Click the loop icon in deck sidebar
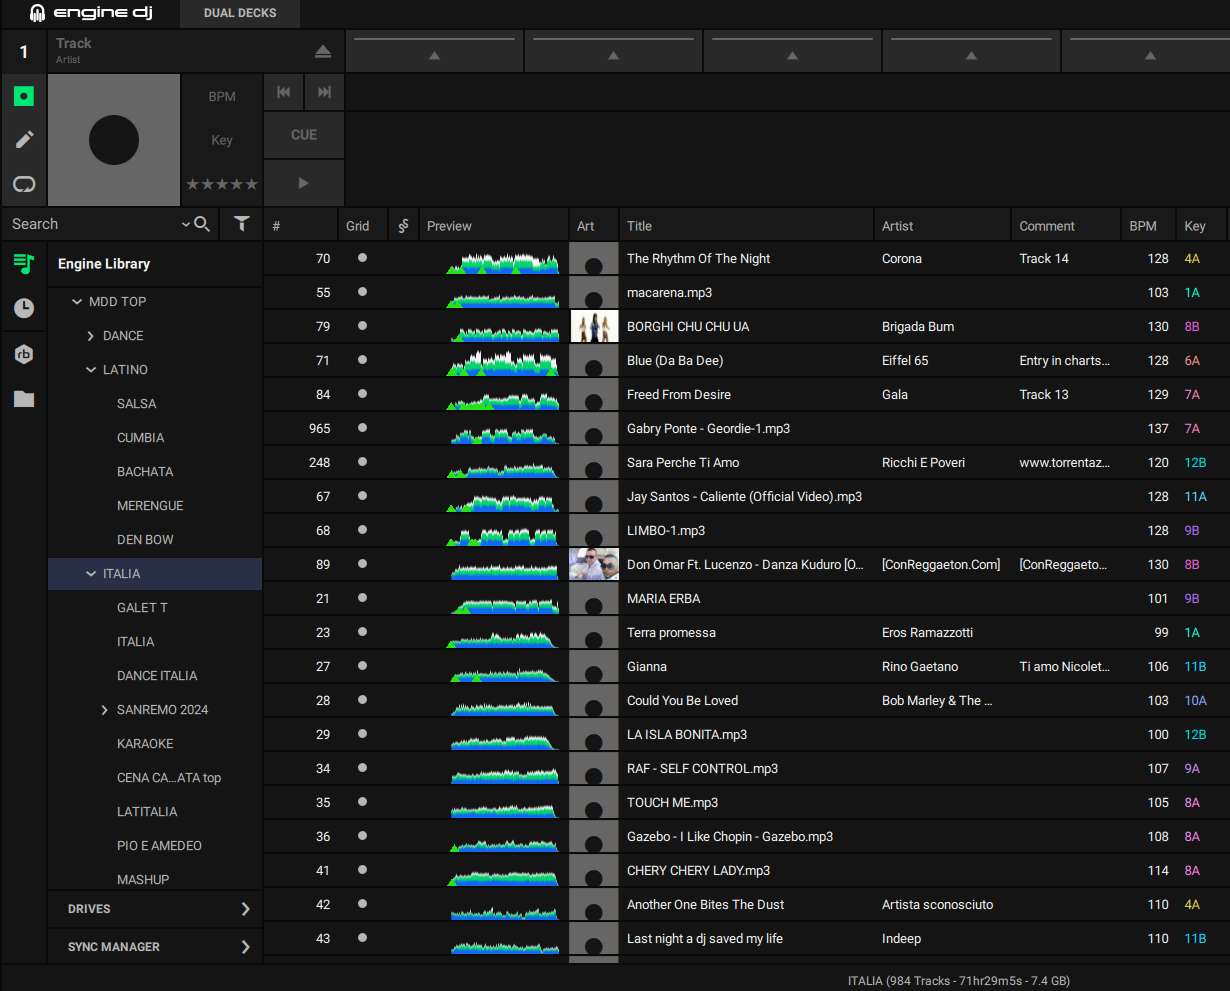The height and width of the screenshot is (991, 1230). (x=24, y=184)
